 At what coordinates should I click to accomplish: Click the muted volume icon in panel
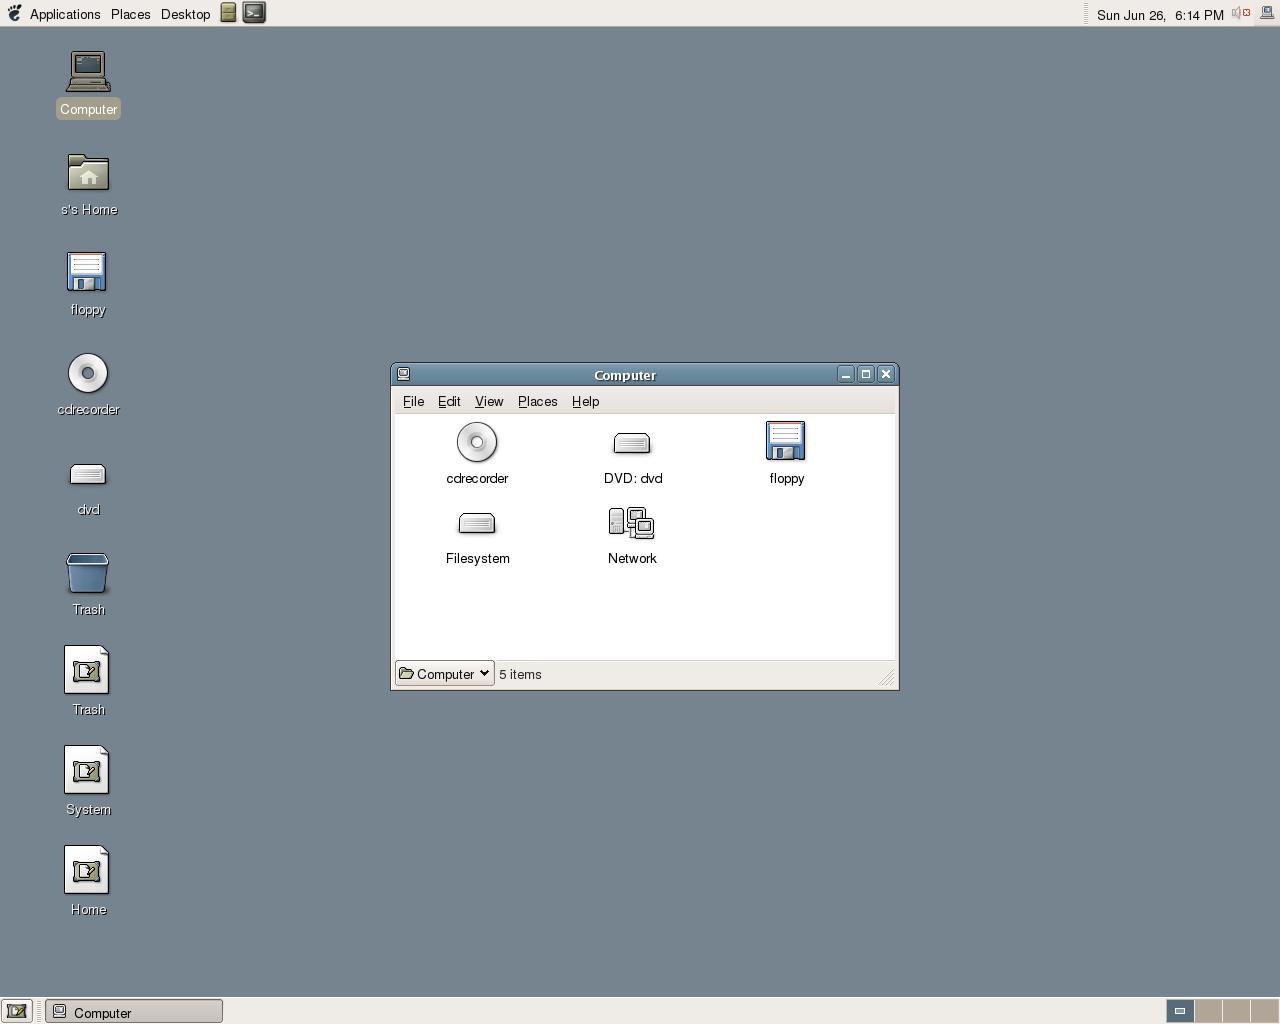[1241, 13]
